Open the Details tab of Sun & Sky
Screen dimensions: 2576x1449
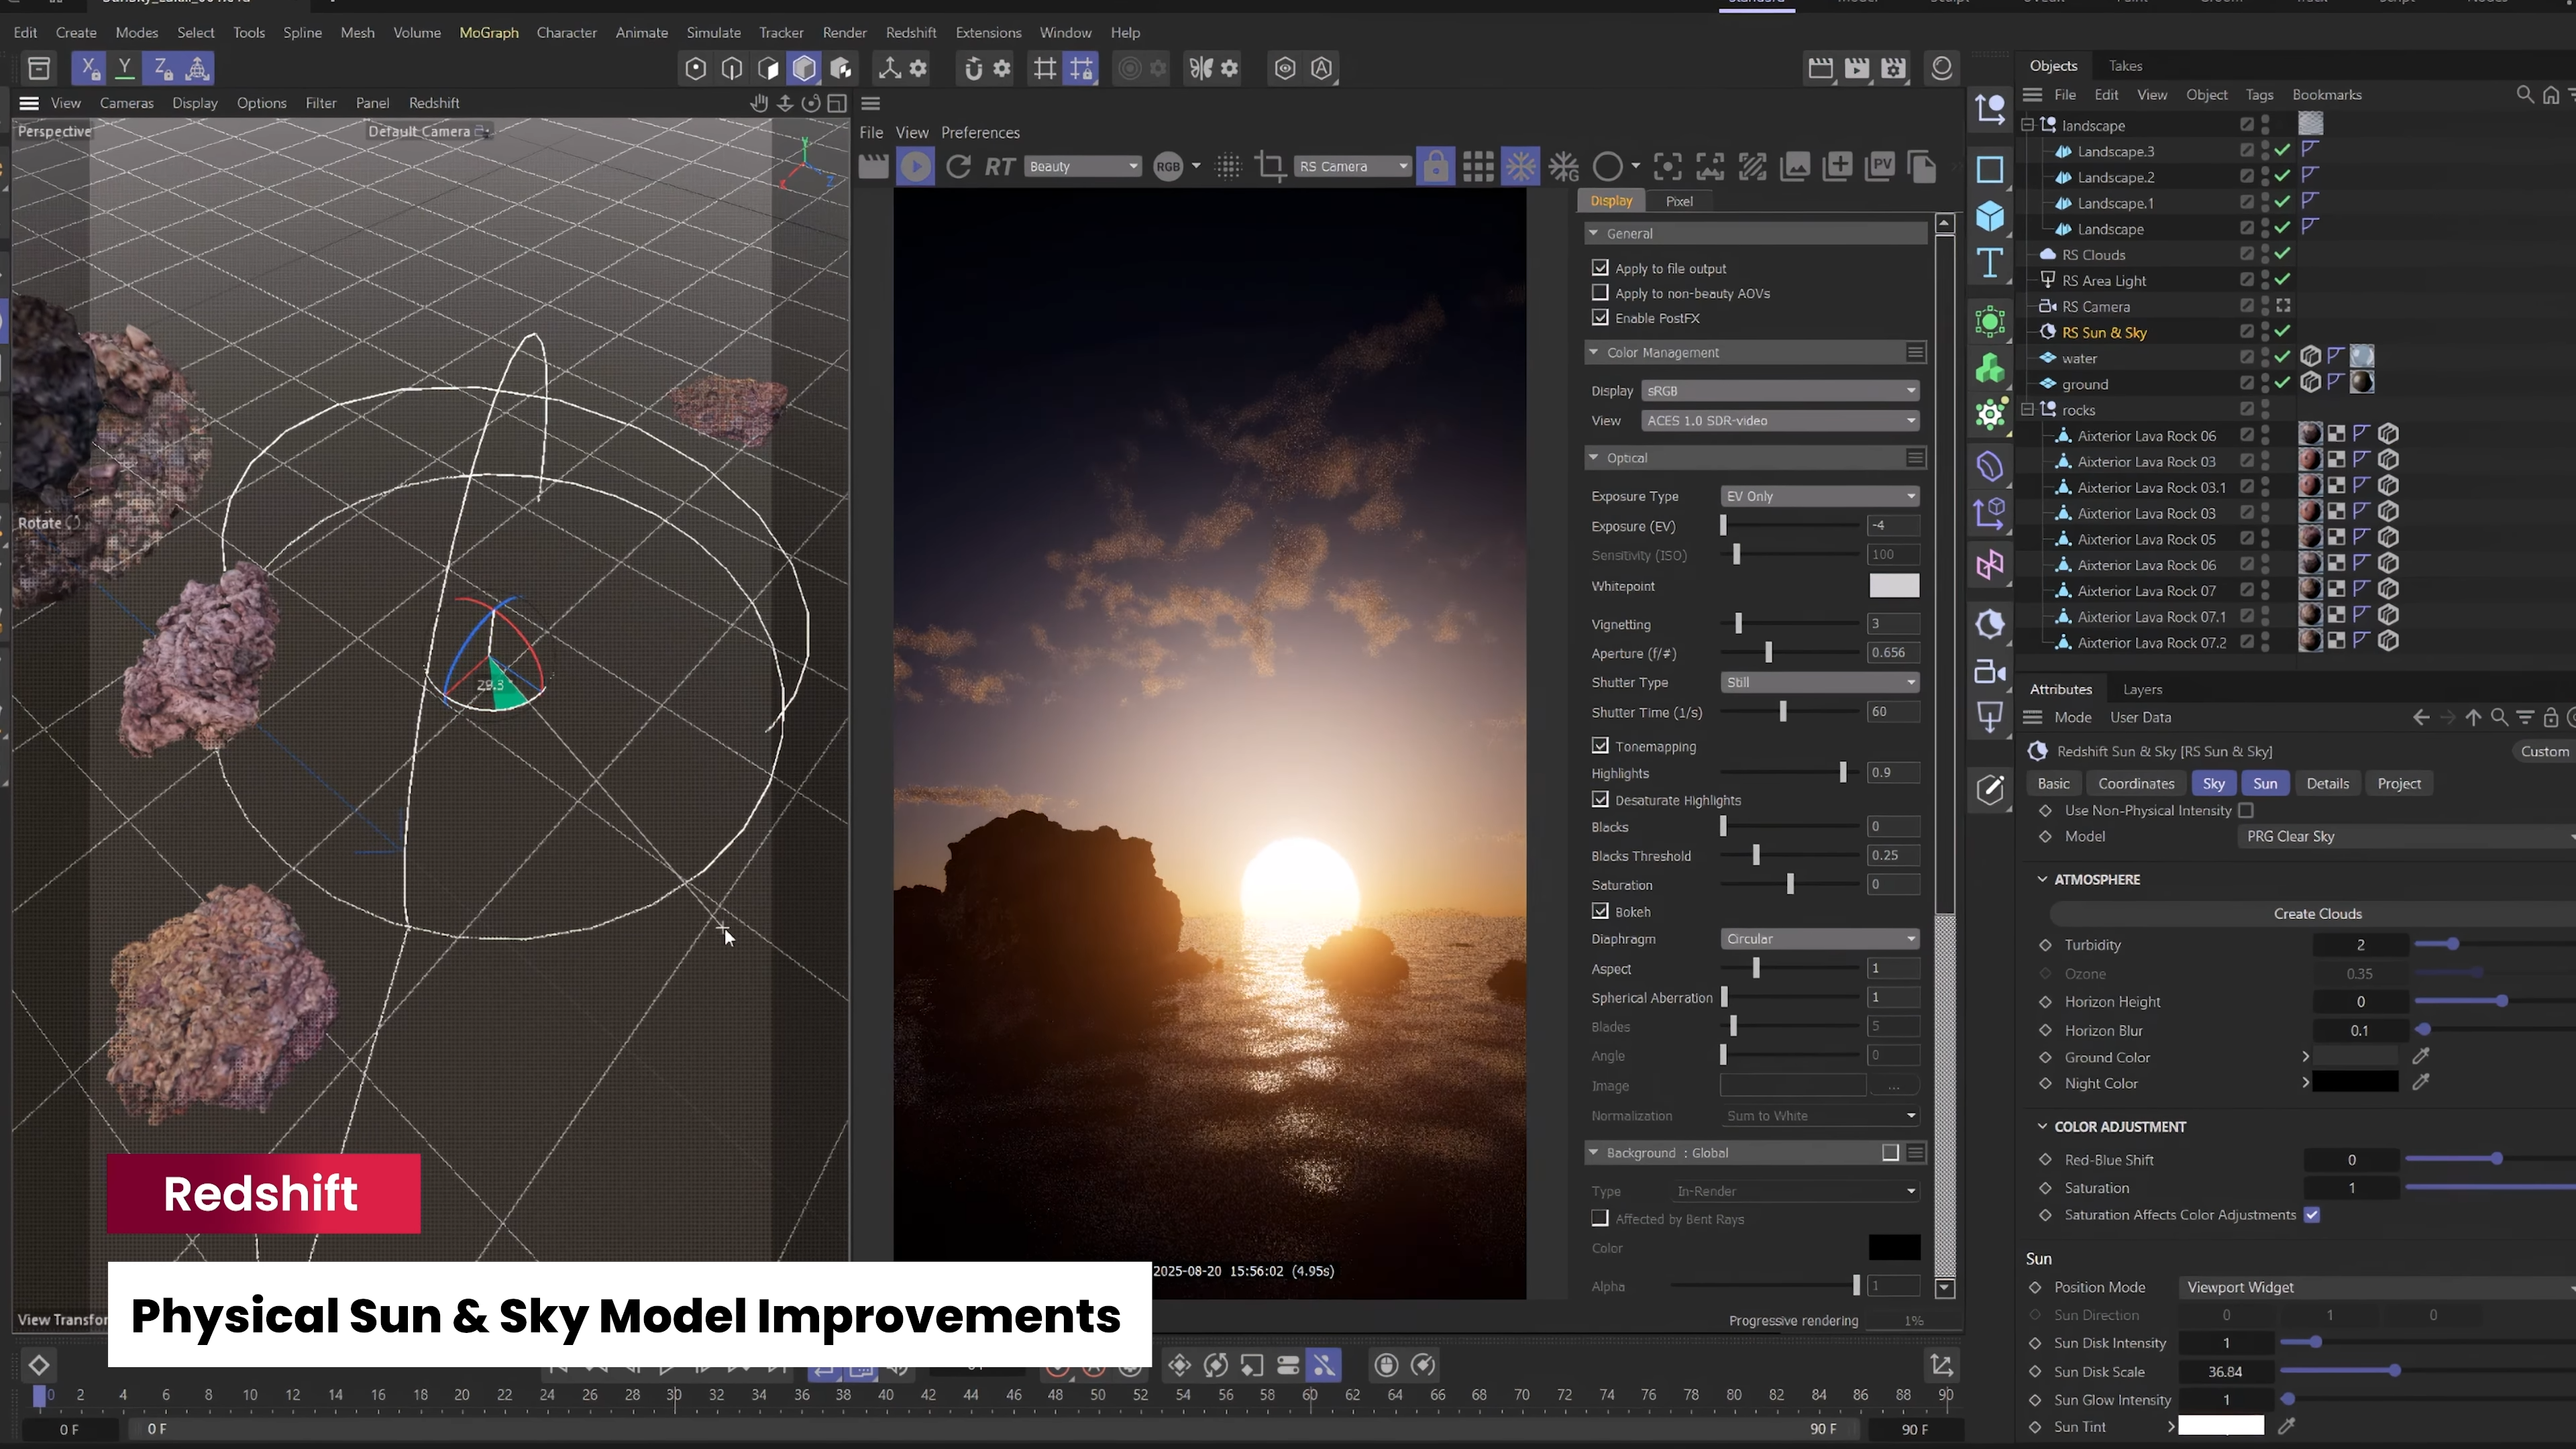[x=2326, y=783]
